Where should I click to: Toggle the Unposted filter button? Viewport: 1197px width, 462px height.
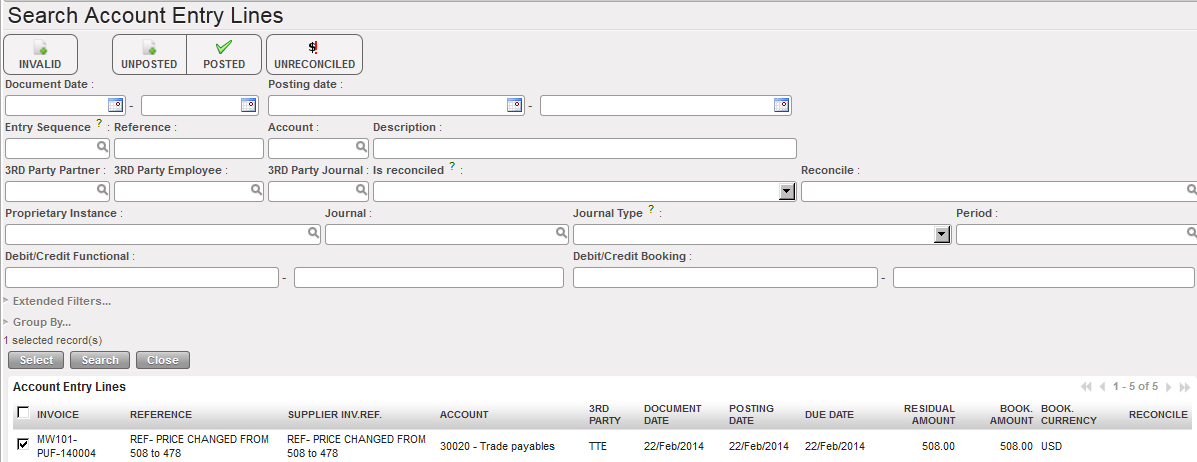pos(150,55)
